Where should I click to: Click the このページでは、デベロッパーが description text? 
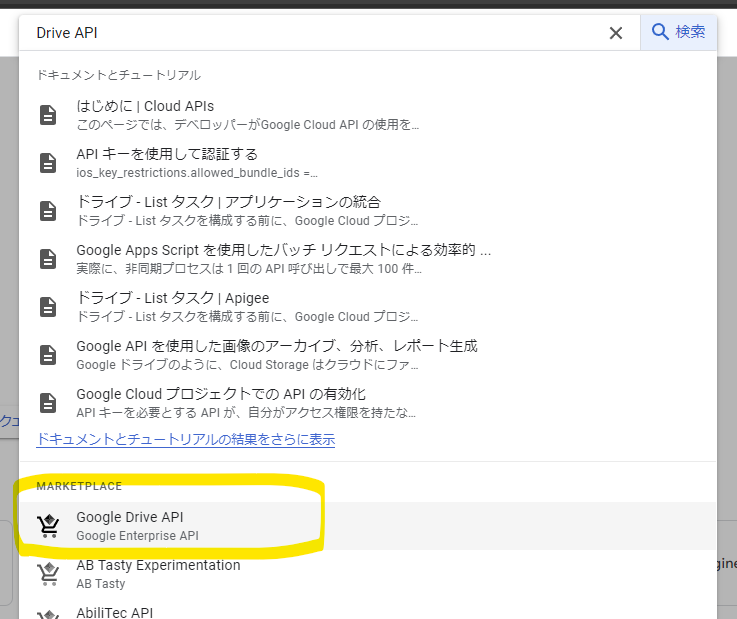pos(247,125)
